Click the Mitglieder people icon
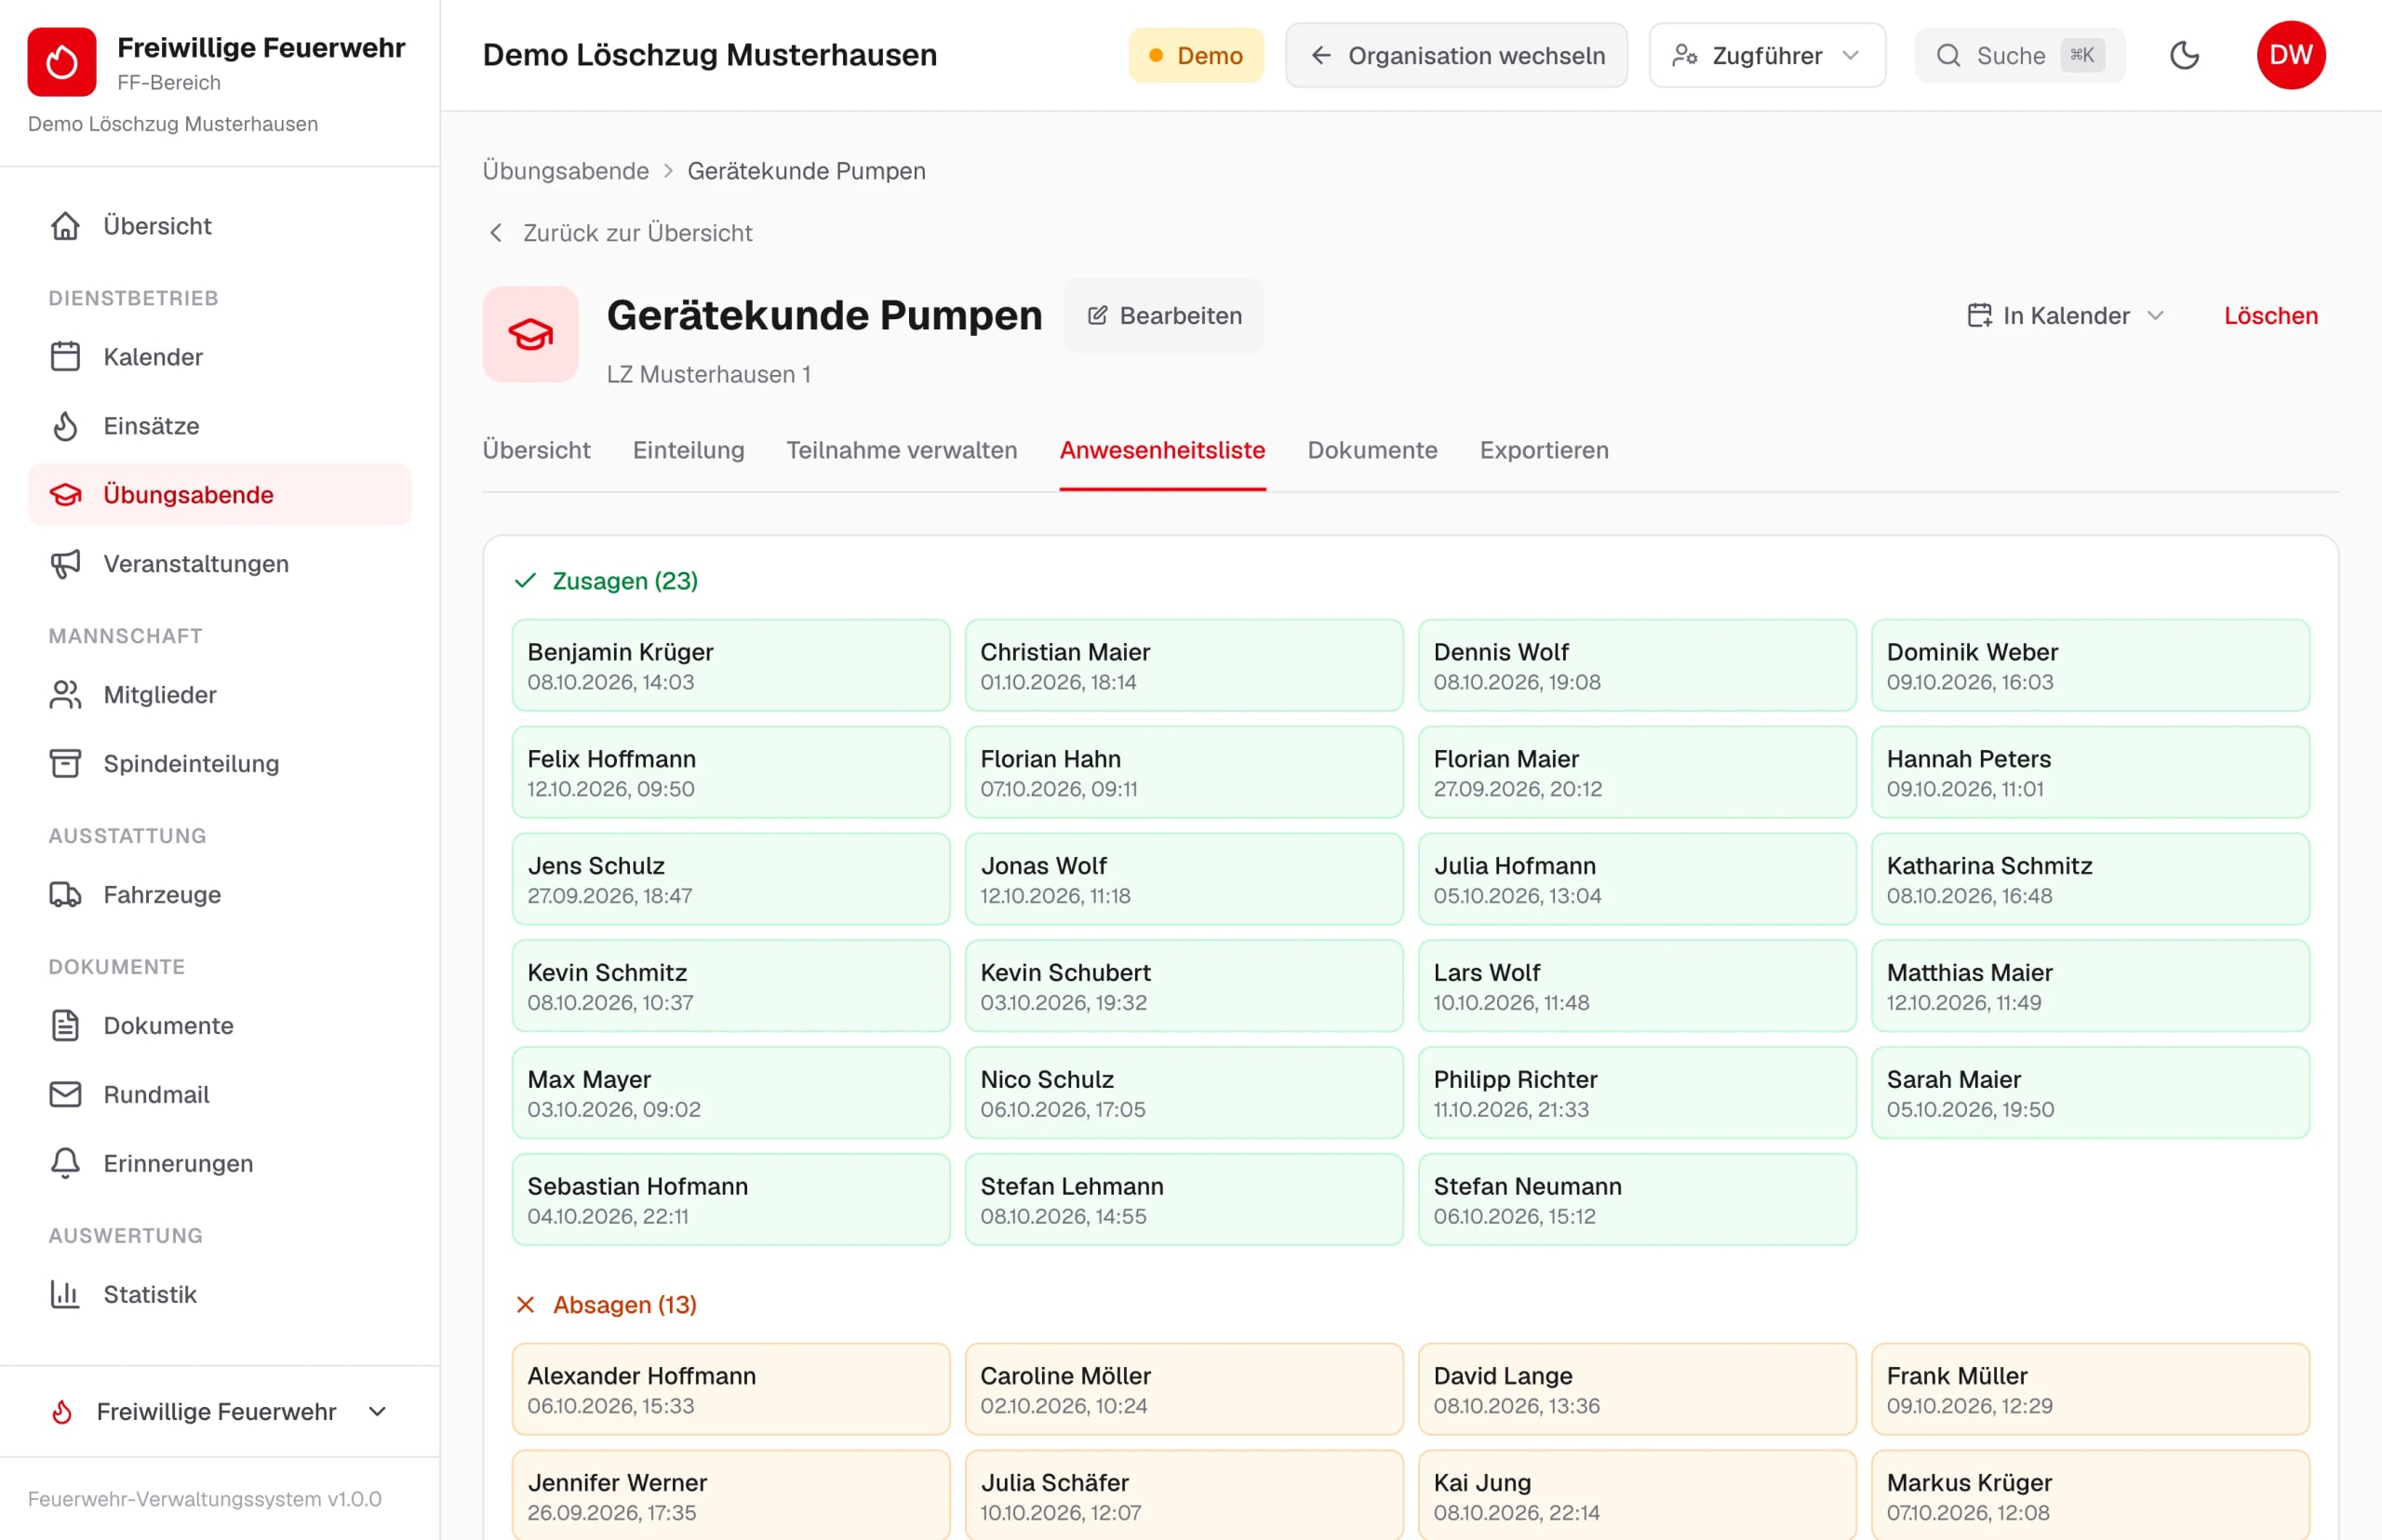This screenshot has width=2382, height=1540. (x=65, y=695)
